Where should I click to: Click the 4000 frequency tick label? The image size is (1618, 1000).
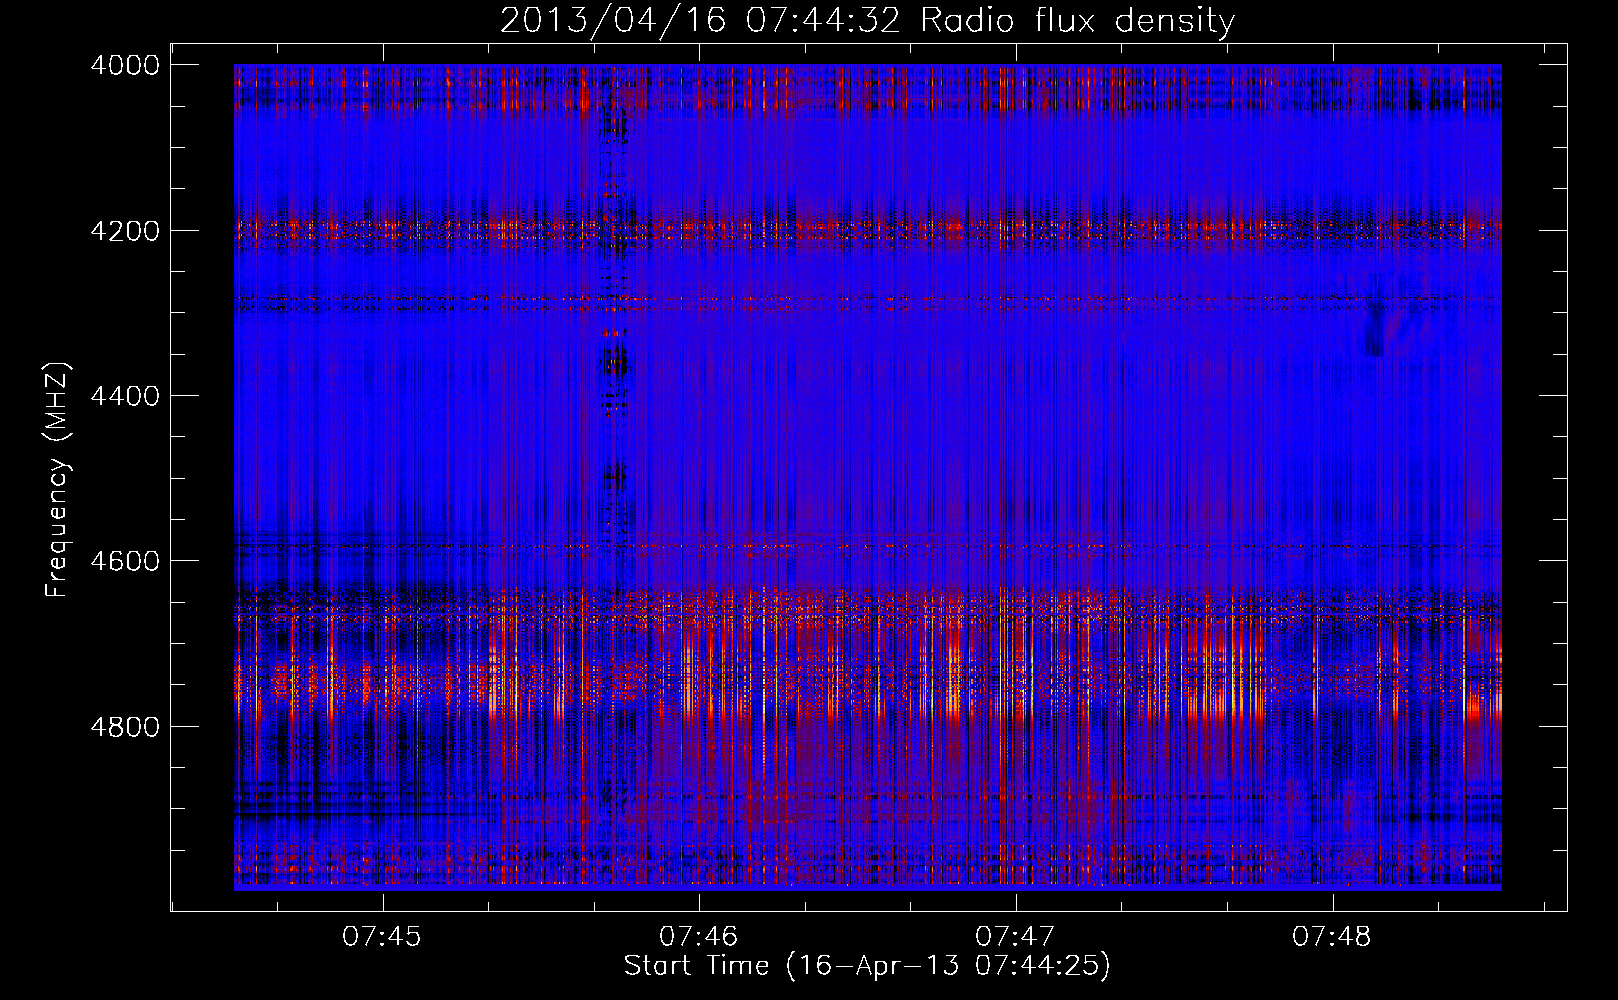click(125, 65)
